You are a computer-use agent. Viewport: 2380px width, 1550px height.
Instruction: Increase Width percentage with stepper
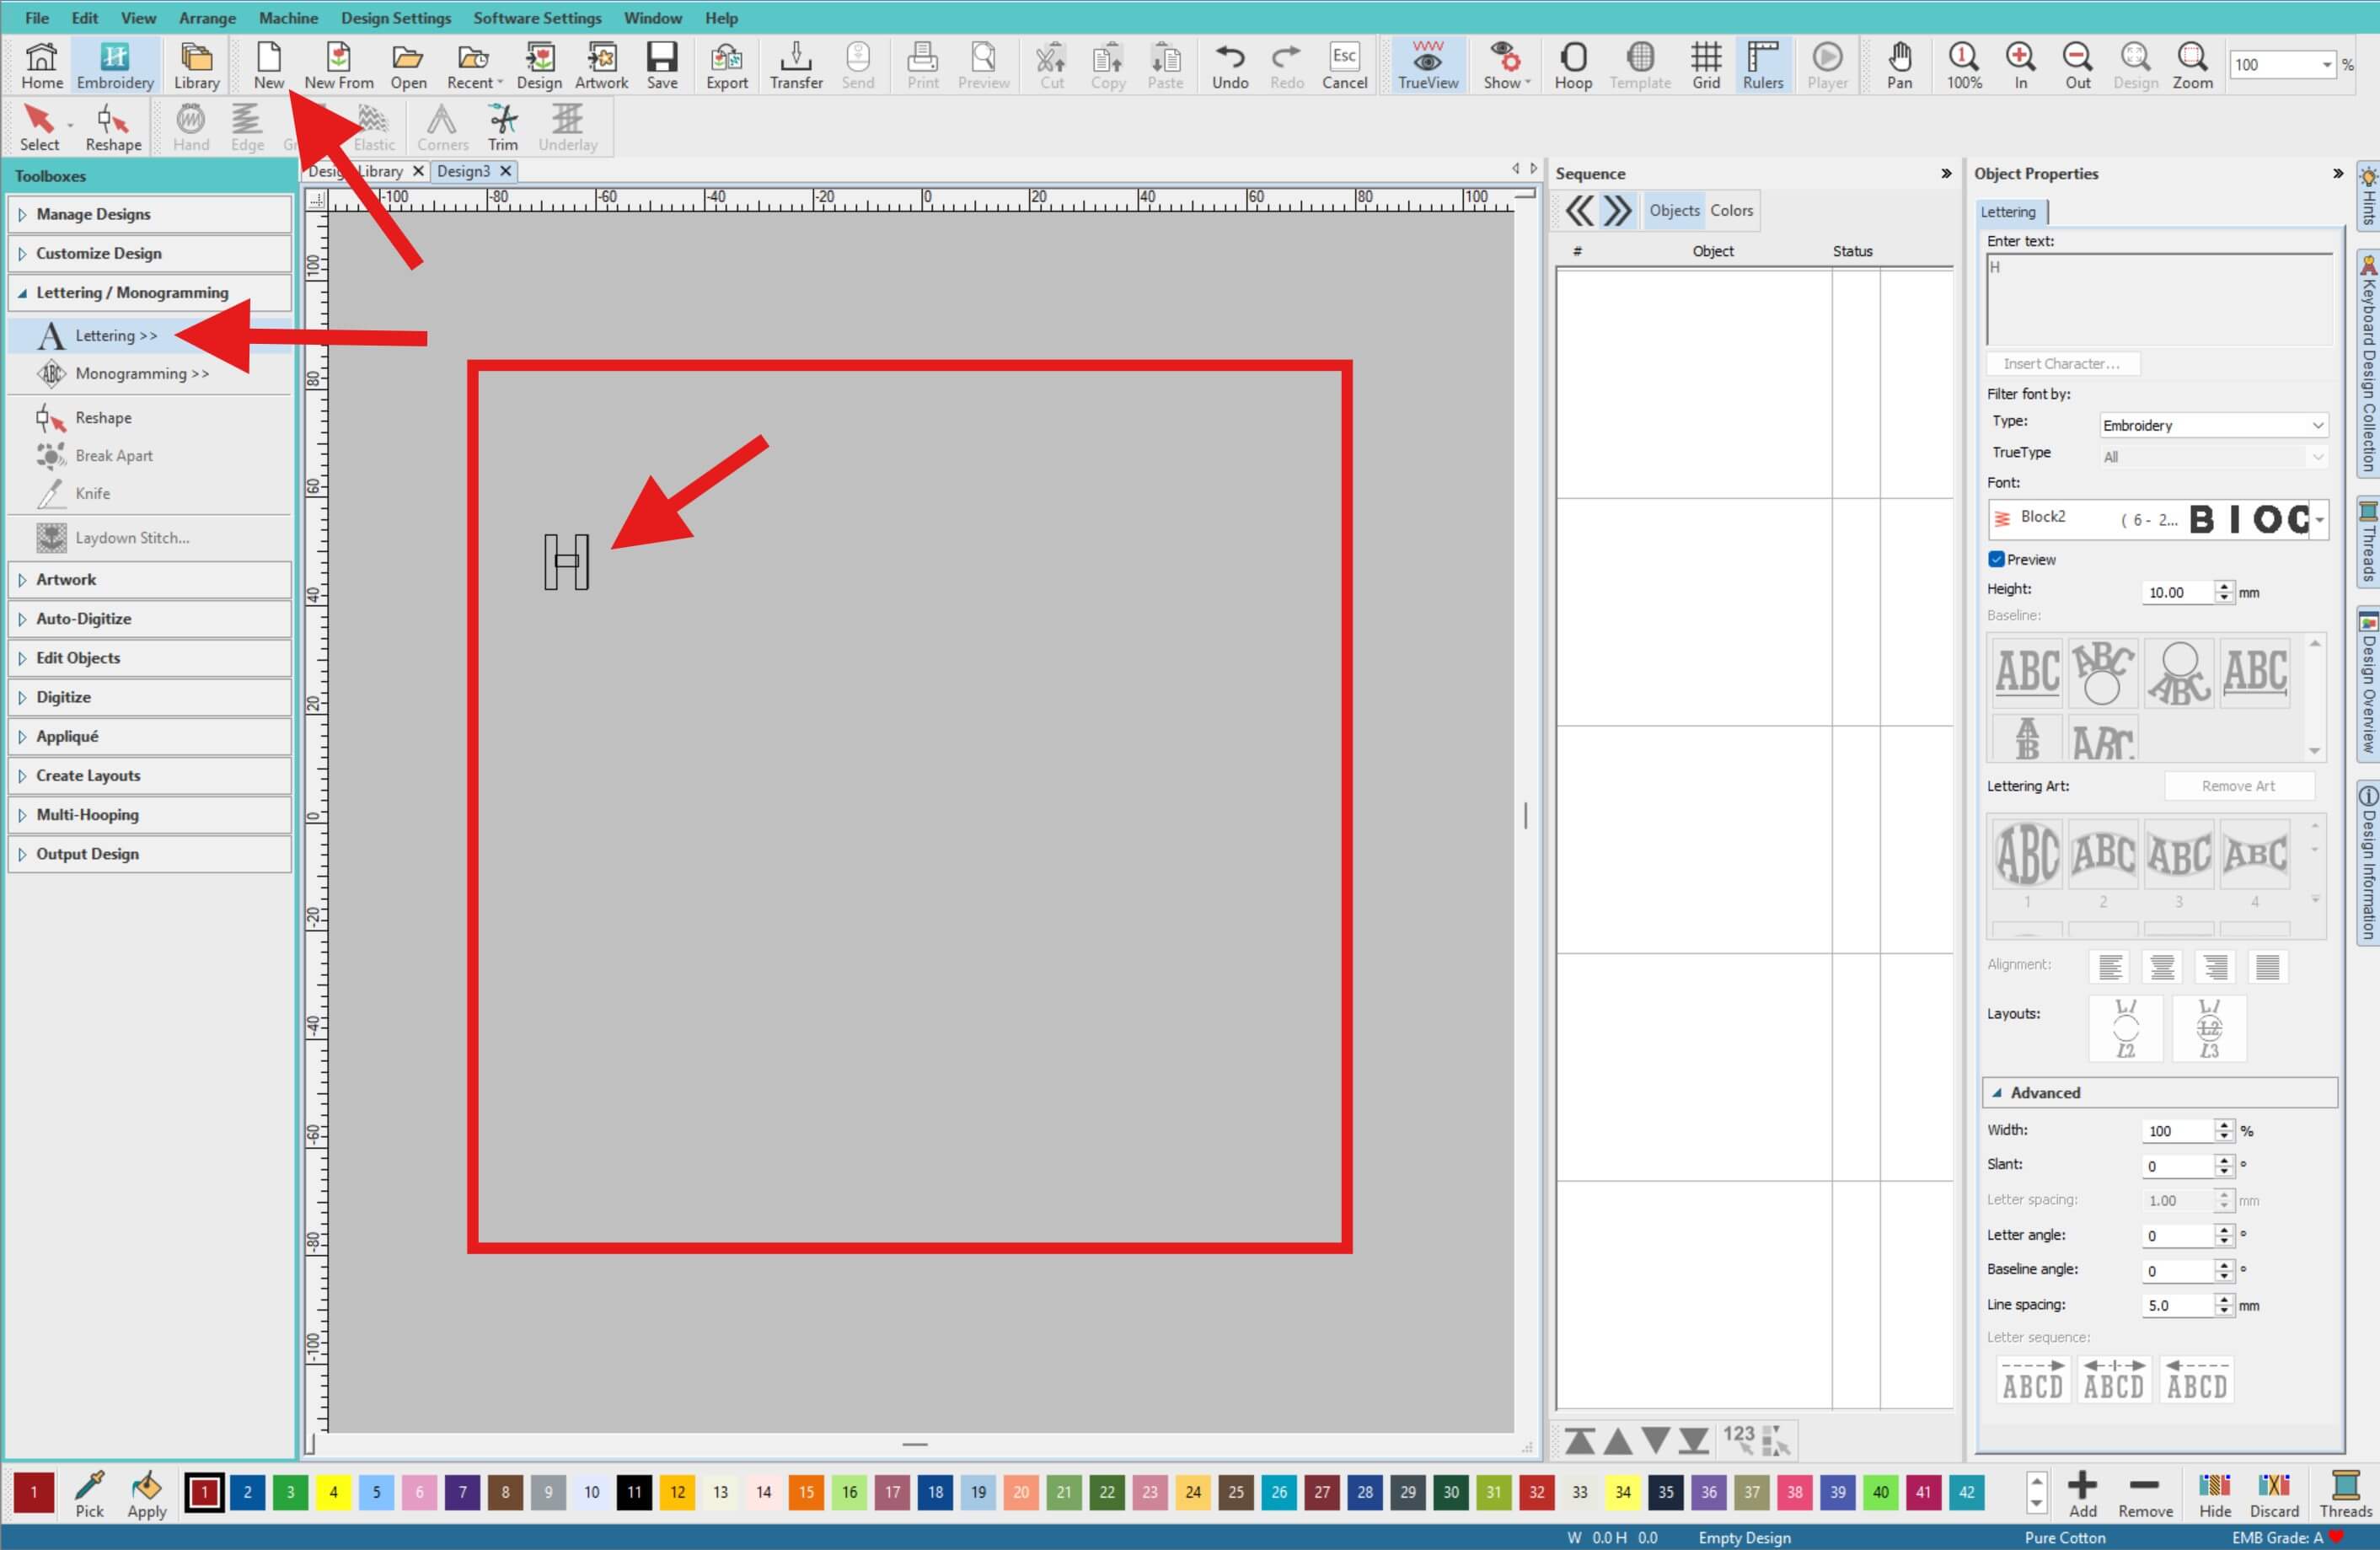pyautogui.click(x=2224, y=1125)
